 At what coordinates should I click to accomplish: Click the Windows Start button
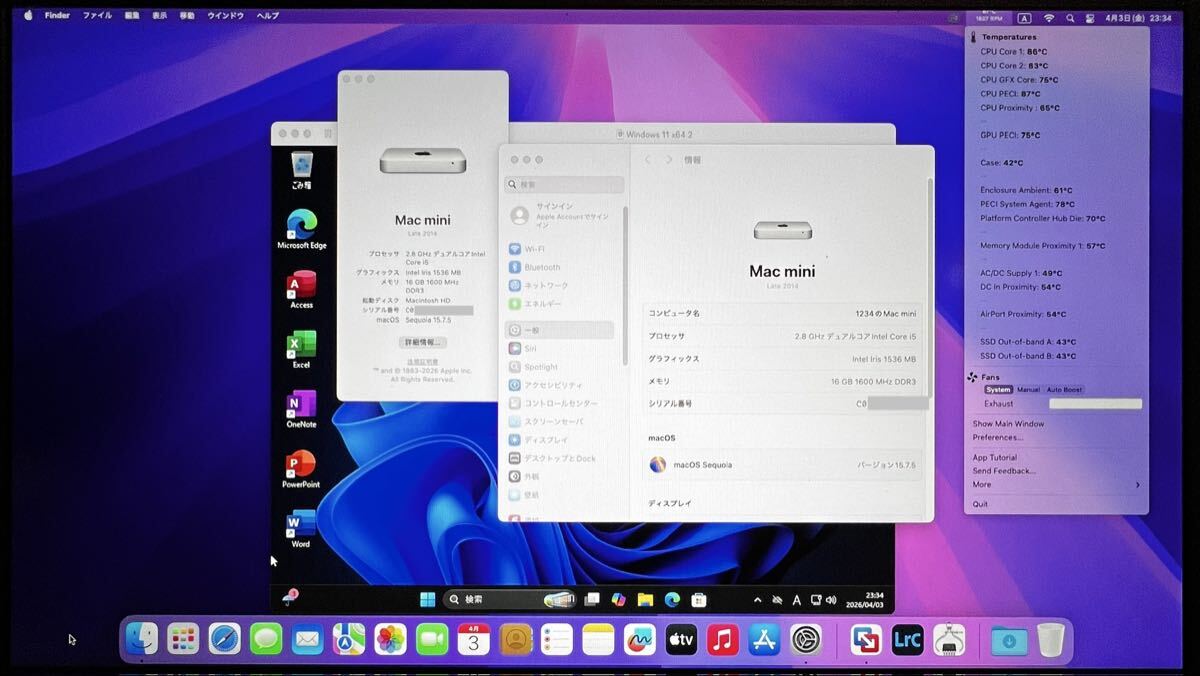[427, 599]
